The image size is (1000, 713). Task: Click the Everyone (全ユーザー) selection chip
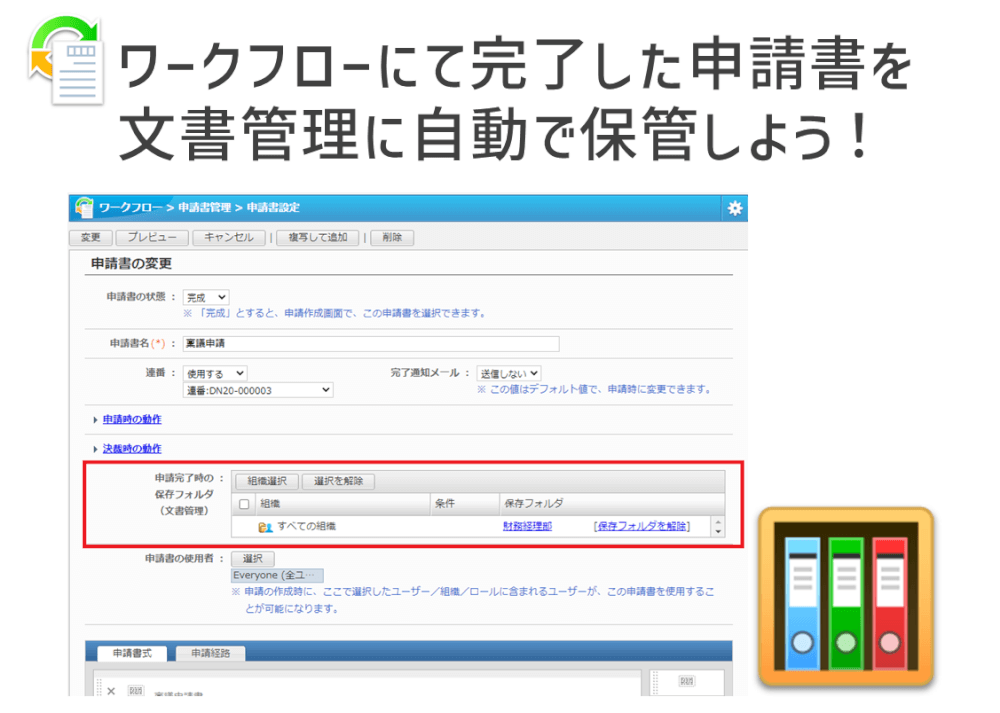pos(278,574)
